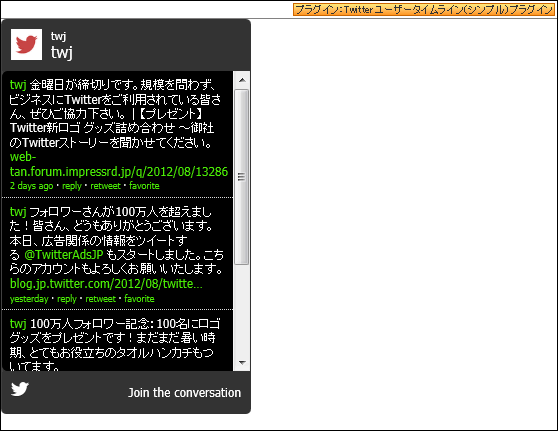Click tweet text starting 金曜日が締切りです
This screenshot has width=558, height=431.
tap(116, 114)
